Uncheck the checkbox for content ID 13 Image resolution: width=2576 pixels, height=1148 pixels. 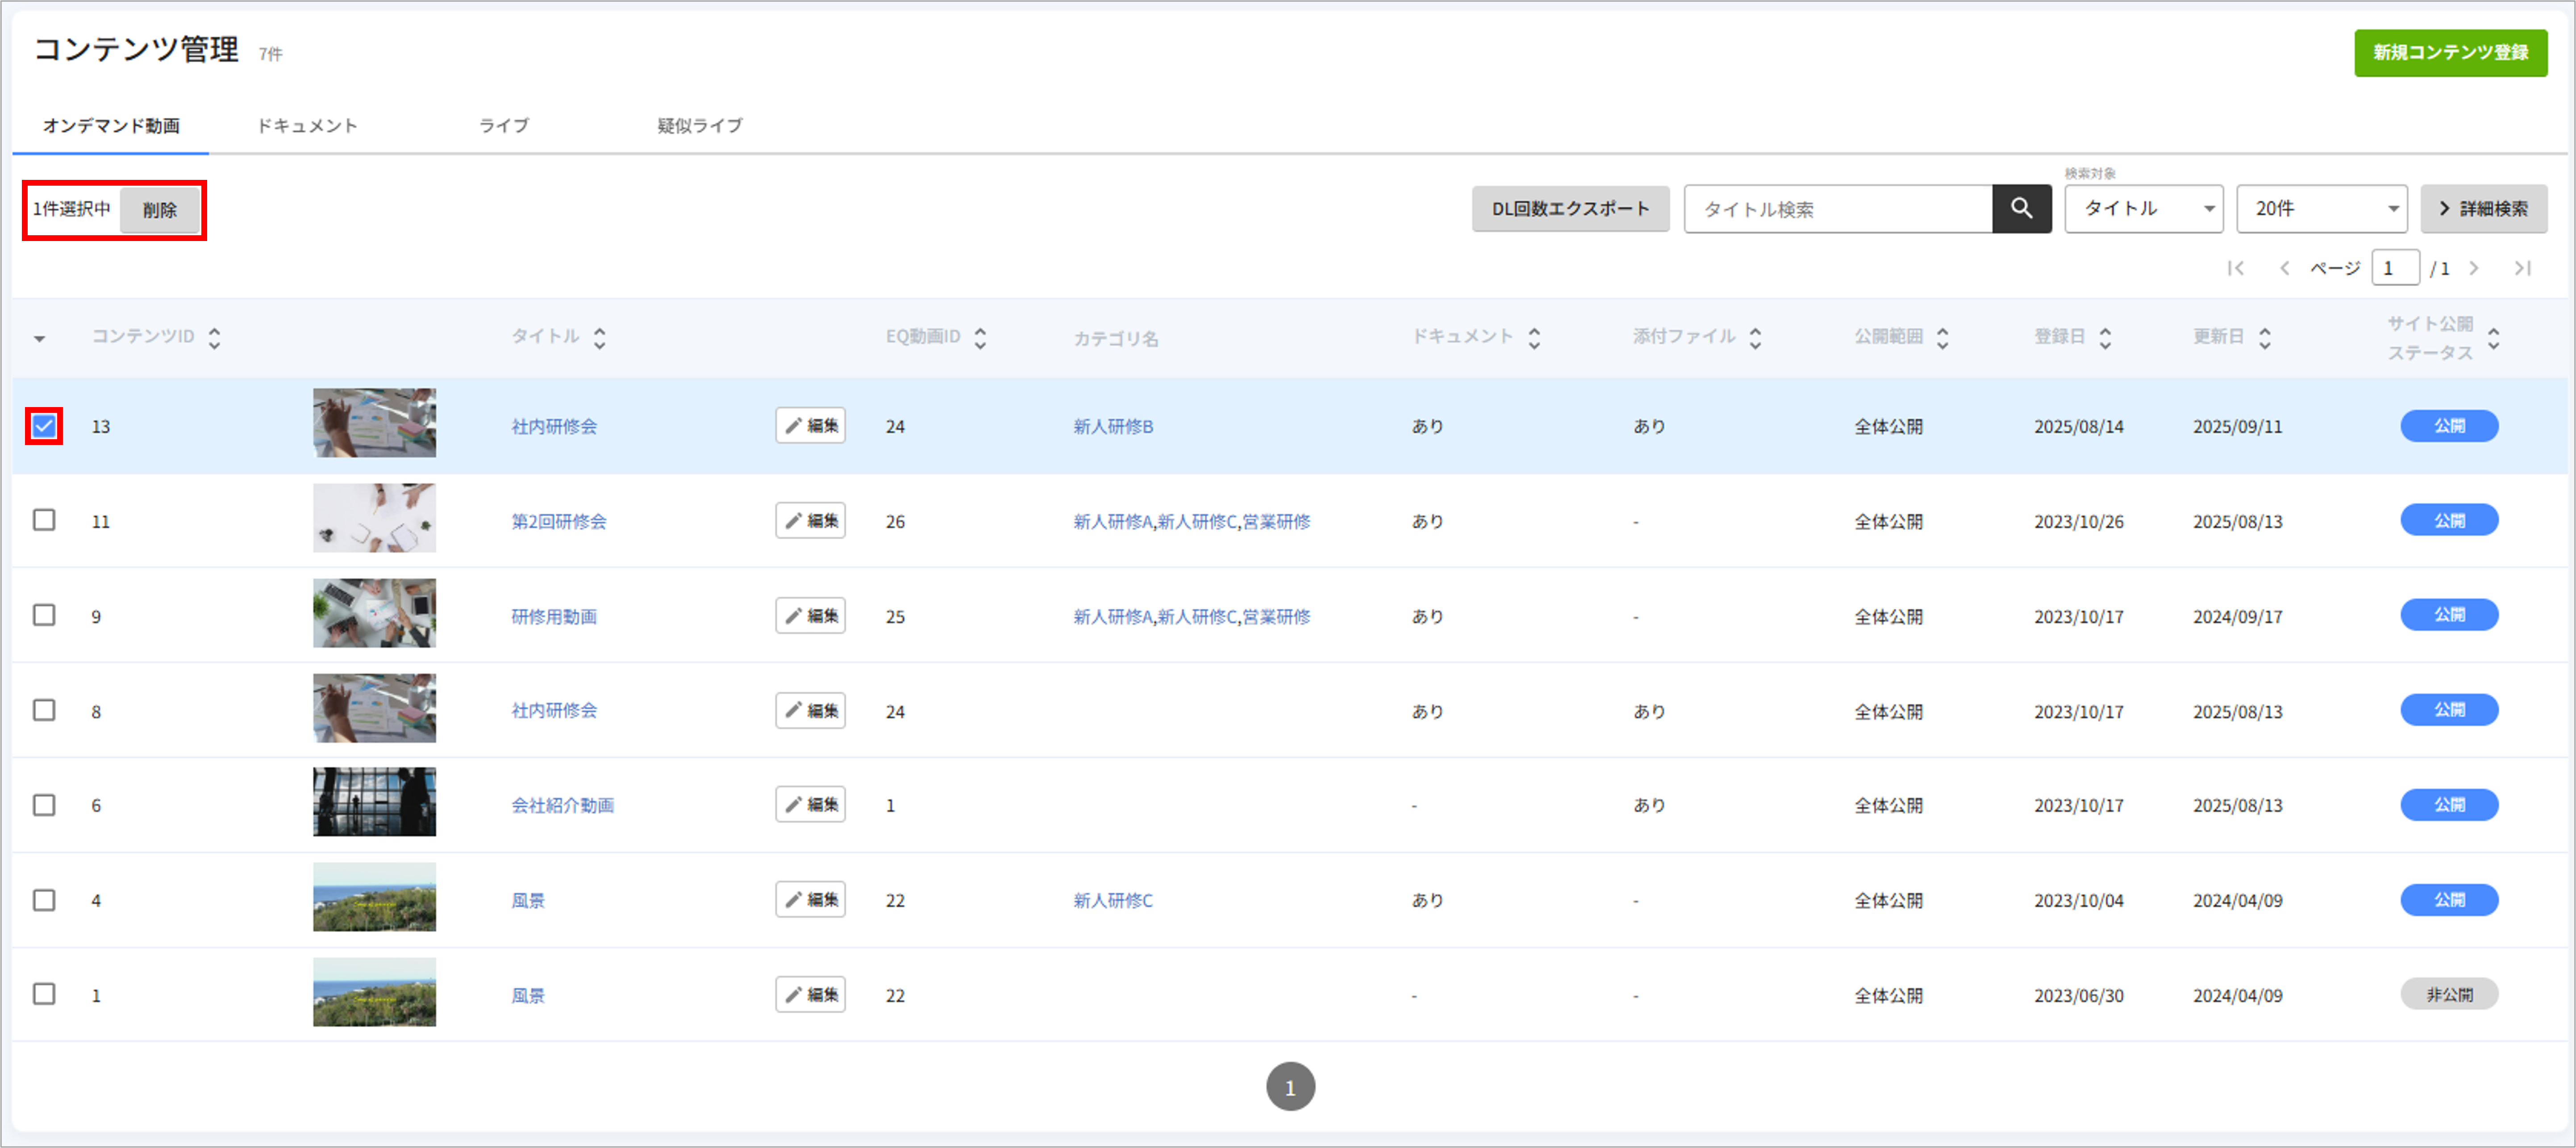click(x=44, y=426)
